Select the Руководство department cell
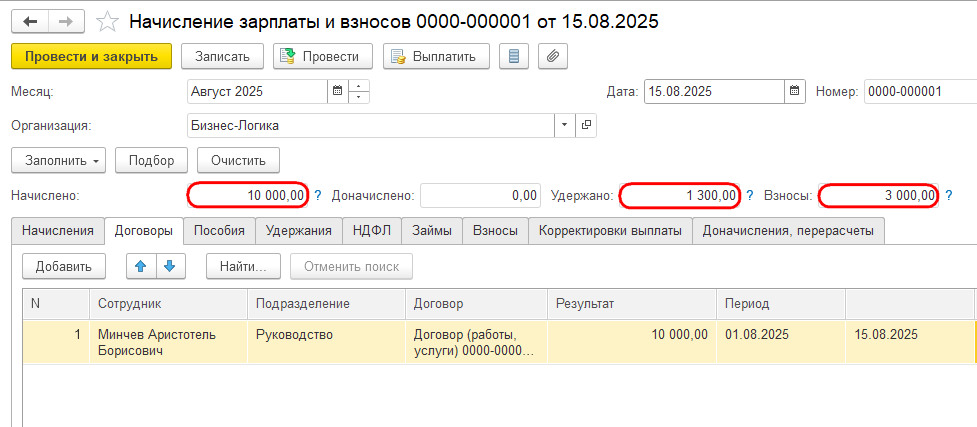 (x=326, y=342)
